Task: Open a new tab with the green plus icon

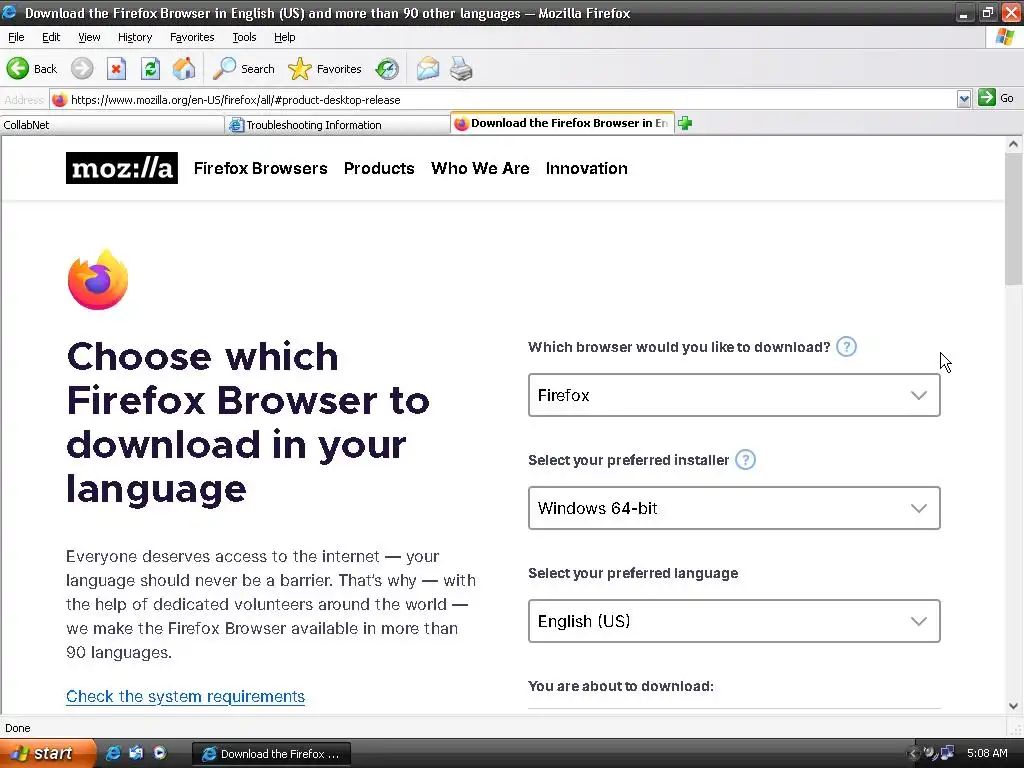Action: click(x=684, y=123)
